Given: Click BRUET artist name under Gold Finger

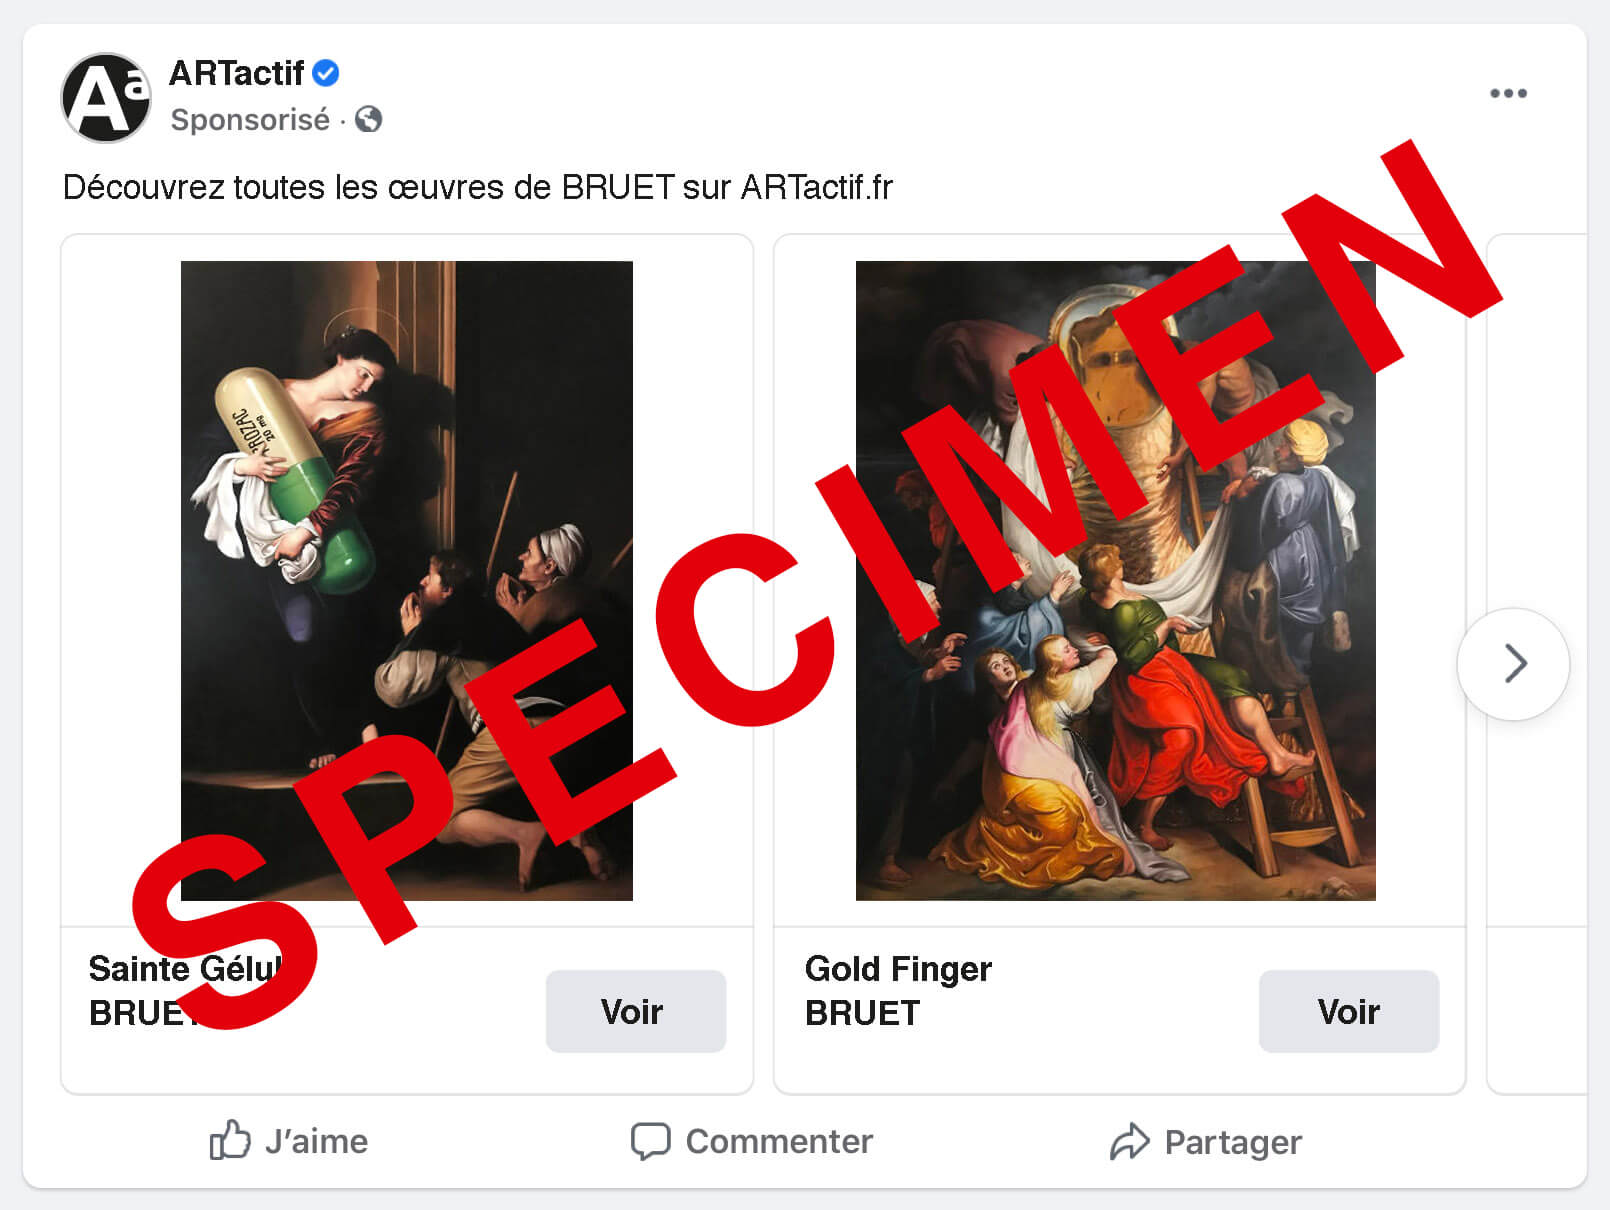Looking at the screenshot, I should pos(862,1013).
